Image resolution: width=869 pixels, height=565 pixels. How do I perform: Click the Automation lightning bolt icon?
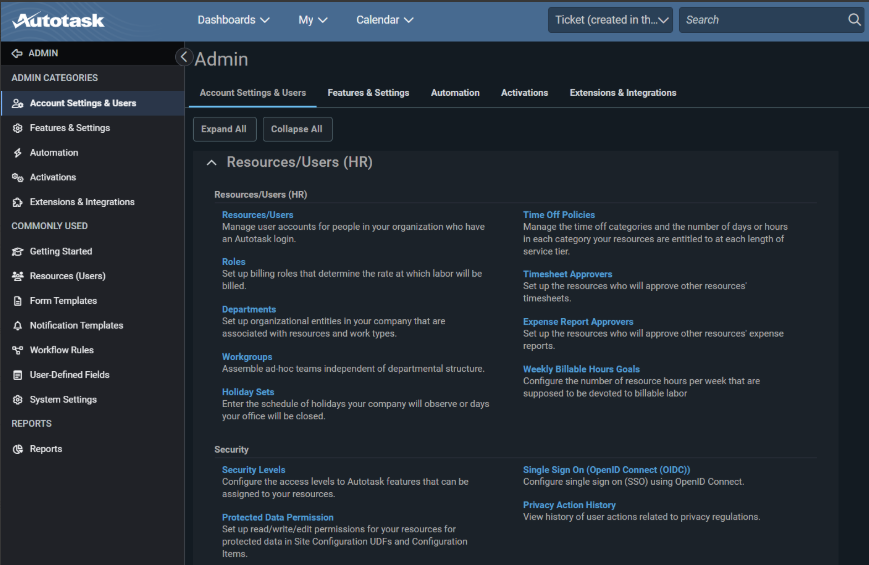(18, 152)
